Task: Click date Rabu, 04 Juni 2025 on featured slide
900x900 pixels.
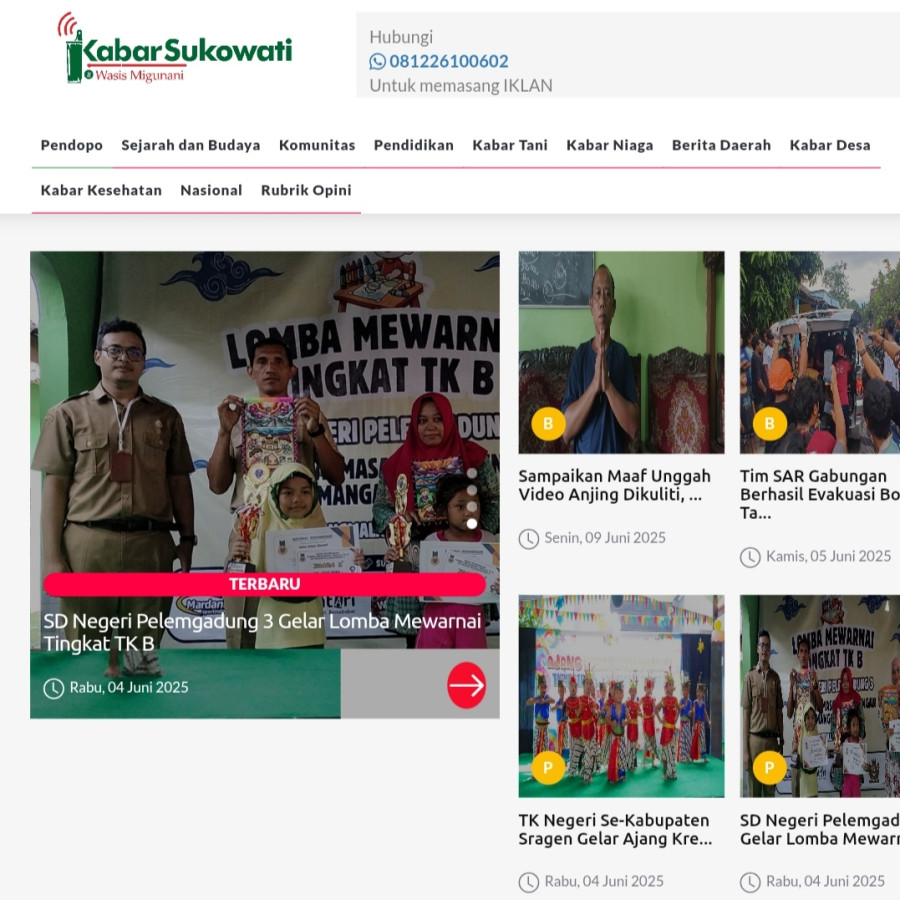Action: 129,688
